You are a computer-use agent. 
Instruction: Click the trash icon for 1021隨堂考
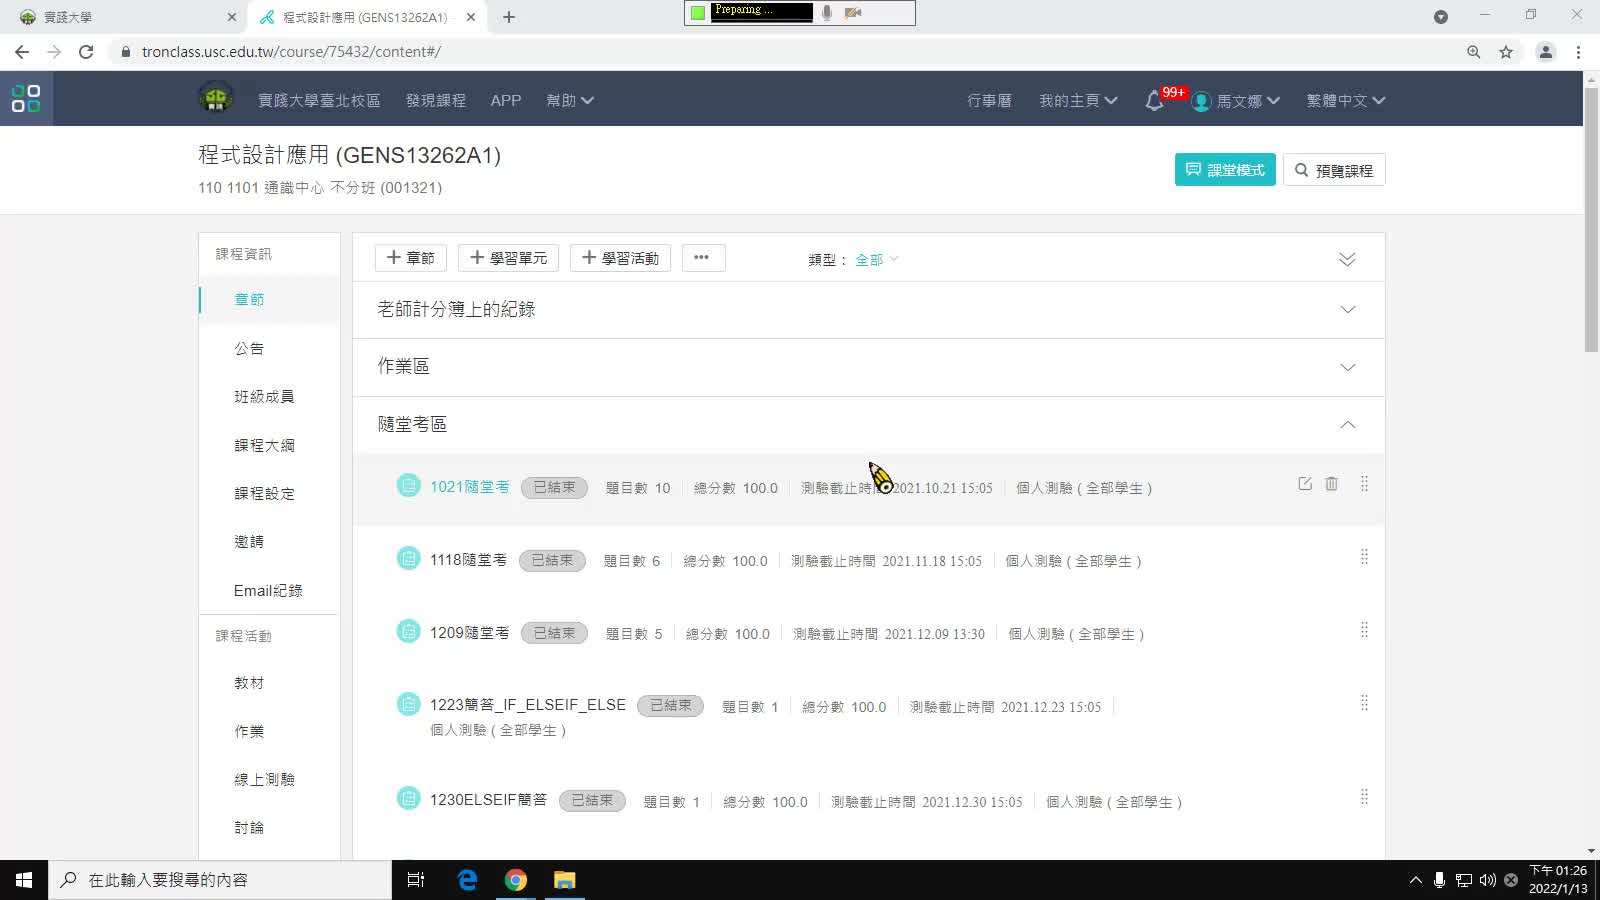(x=1331, y=484)
